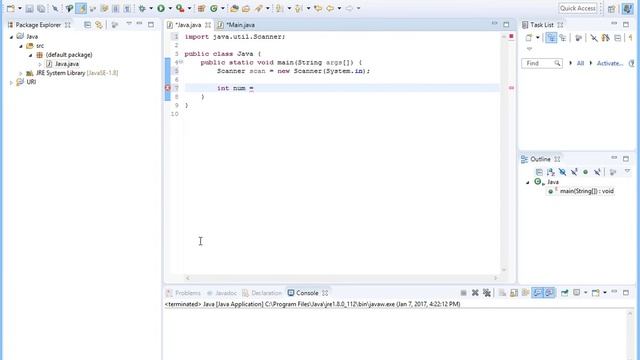Screen dimensions: 640x360
Task: Click the Package Explorer view menu triangle
Action: [x=129, y=24]
